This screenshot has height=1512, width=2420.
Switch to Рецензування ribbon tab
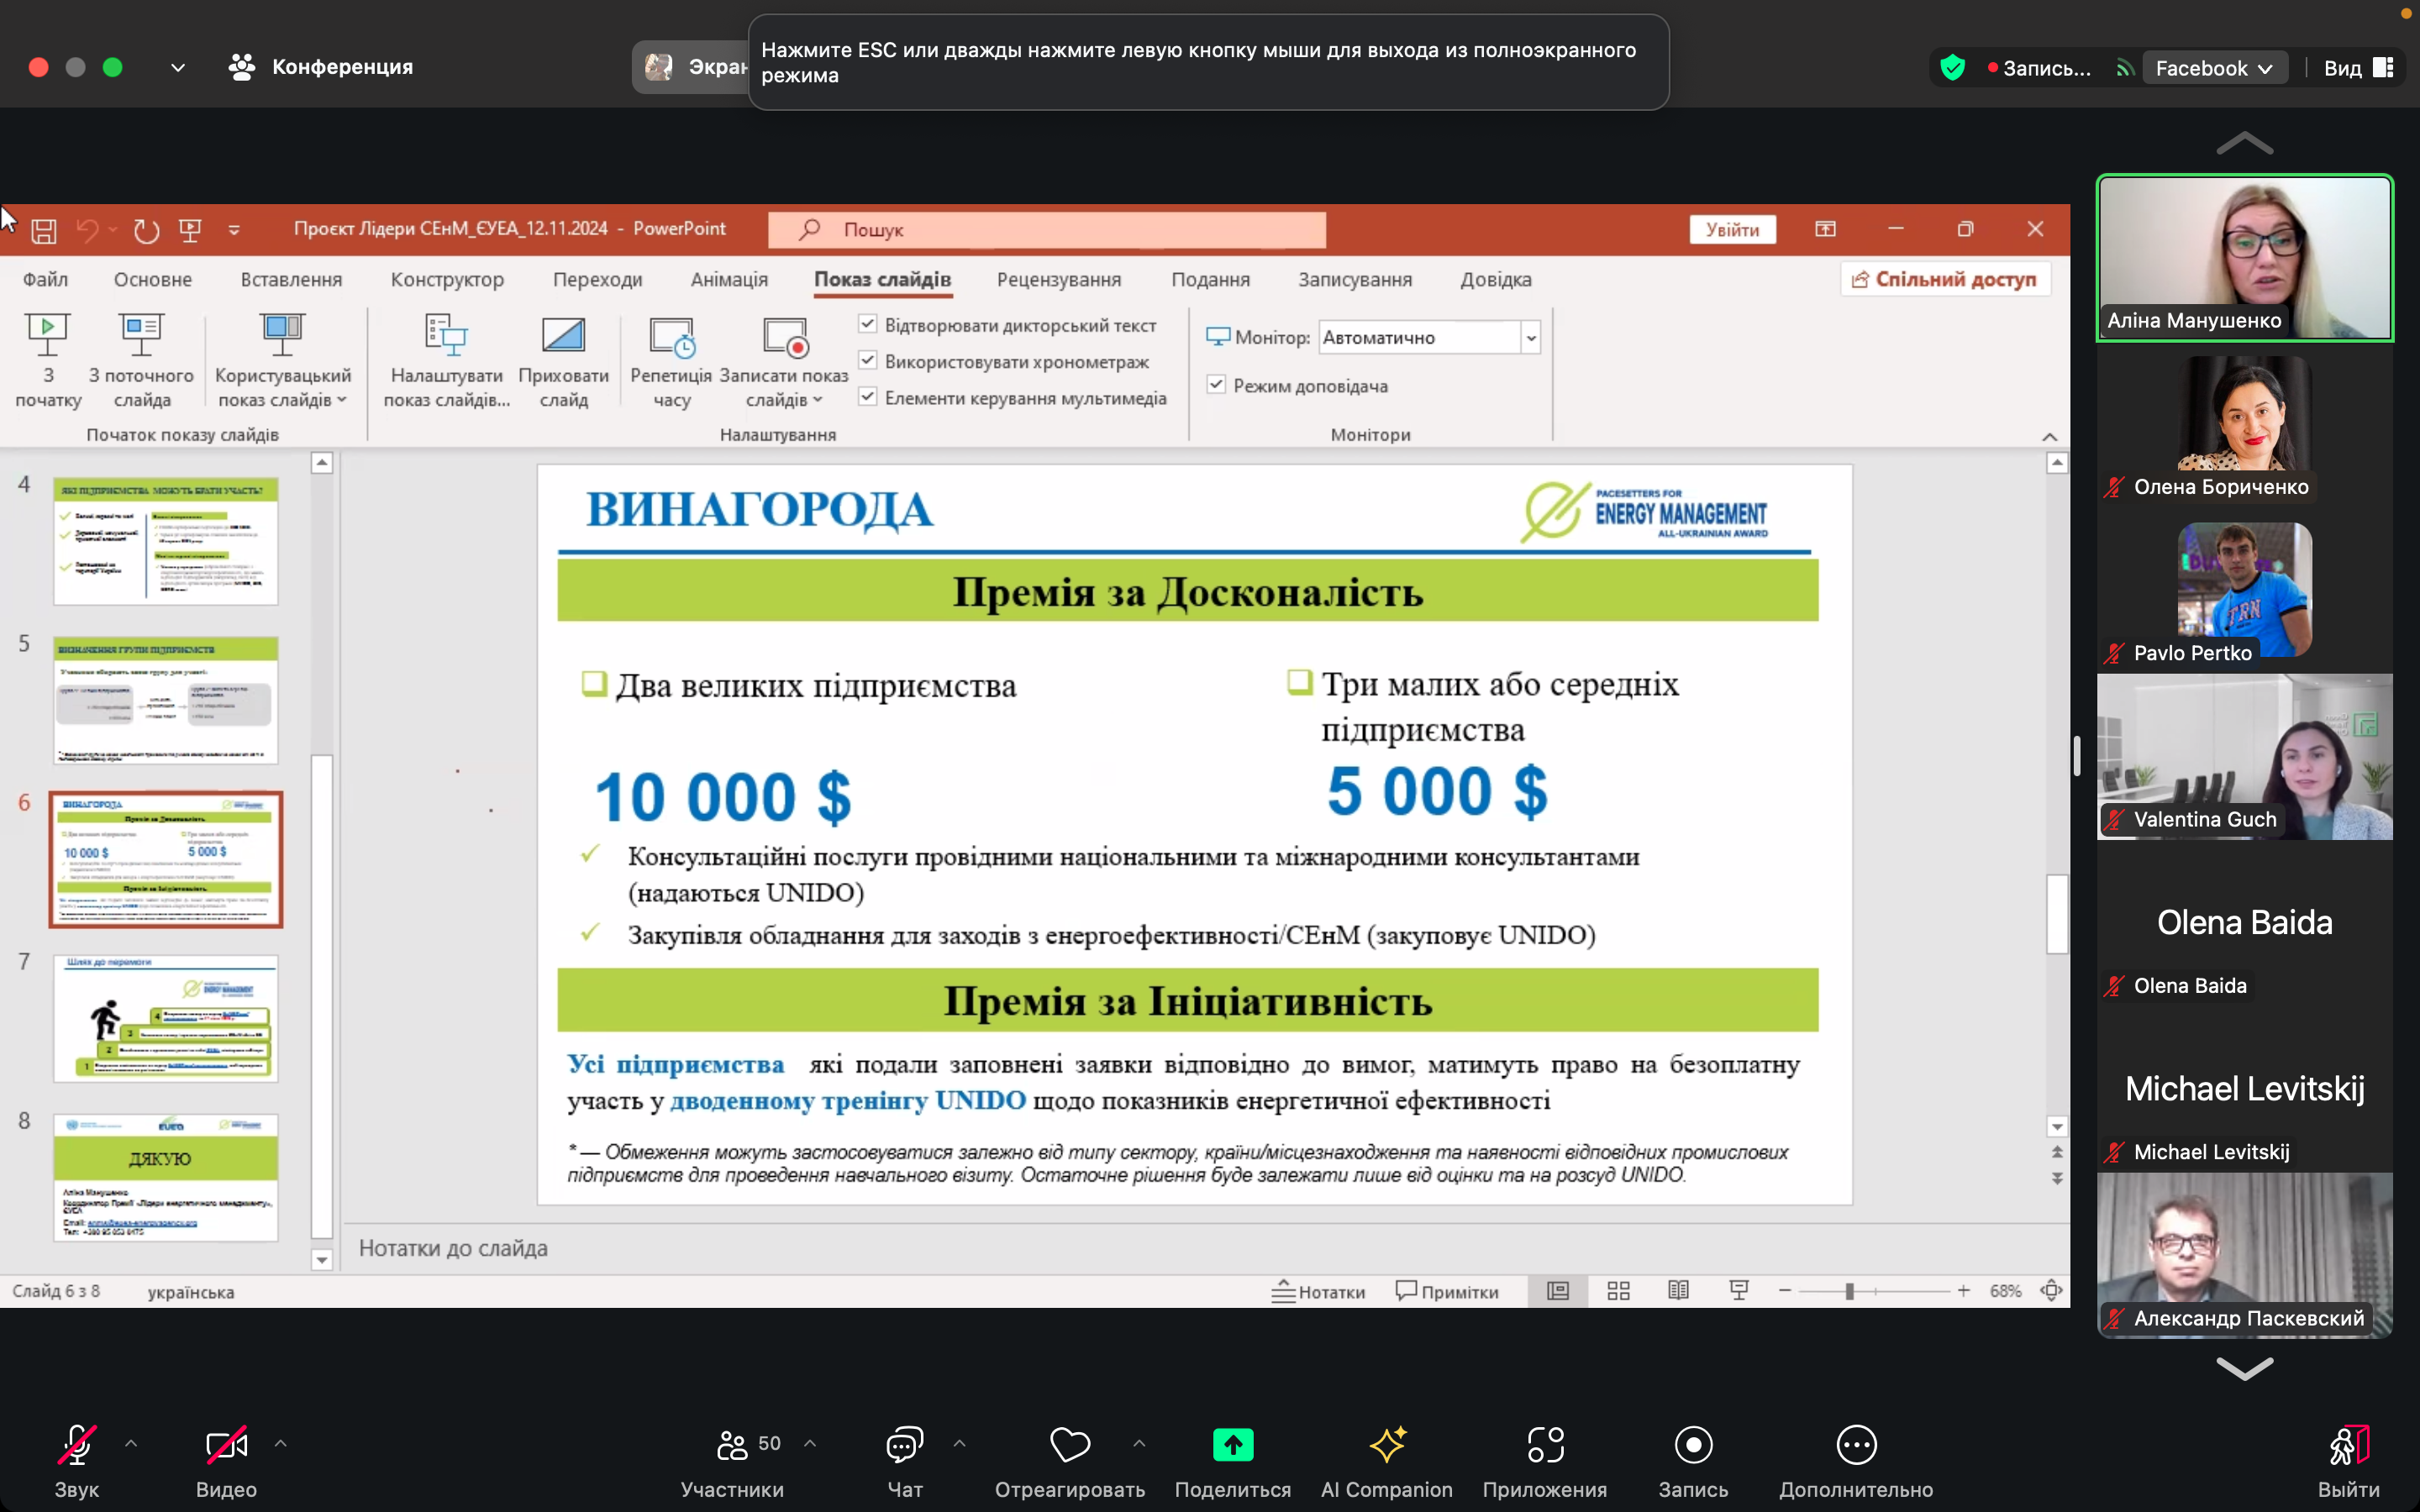1058,279
